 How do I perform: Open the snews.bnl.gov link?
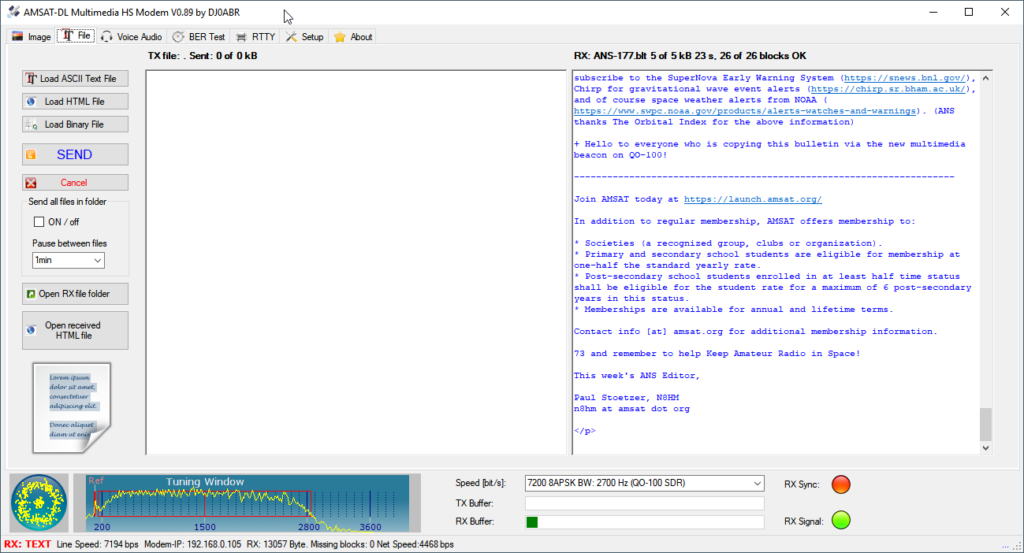(905, 78)
